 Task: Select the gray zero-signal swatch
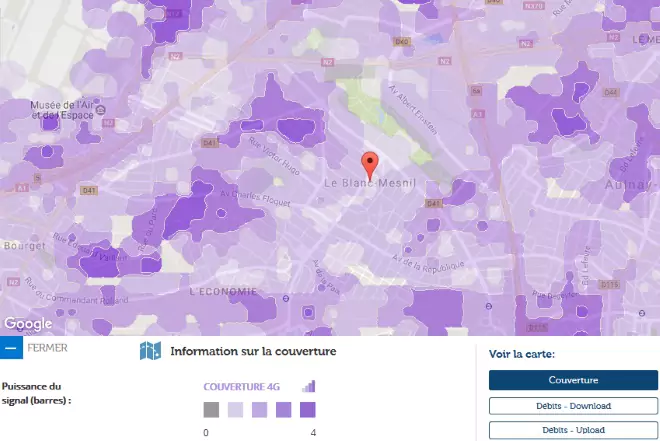(211, 409)
